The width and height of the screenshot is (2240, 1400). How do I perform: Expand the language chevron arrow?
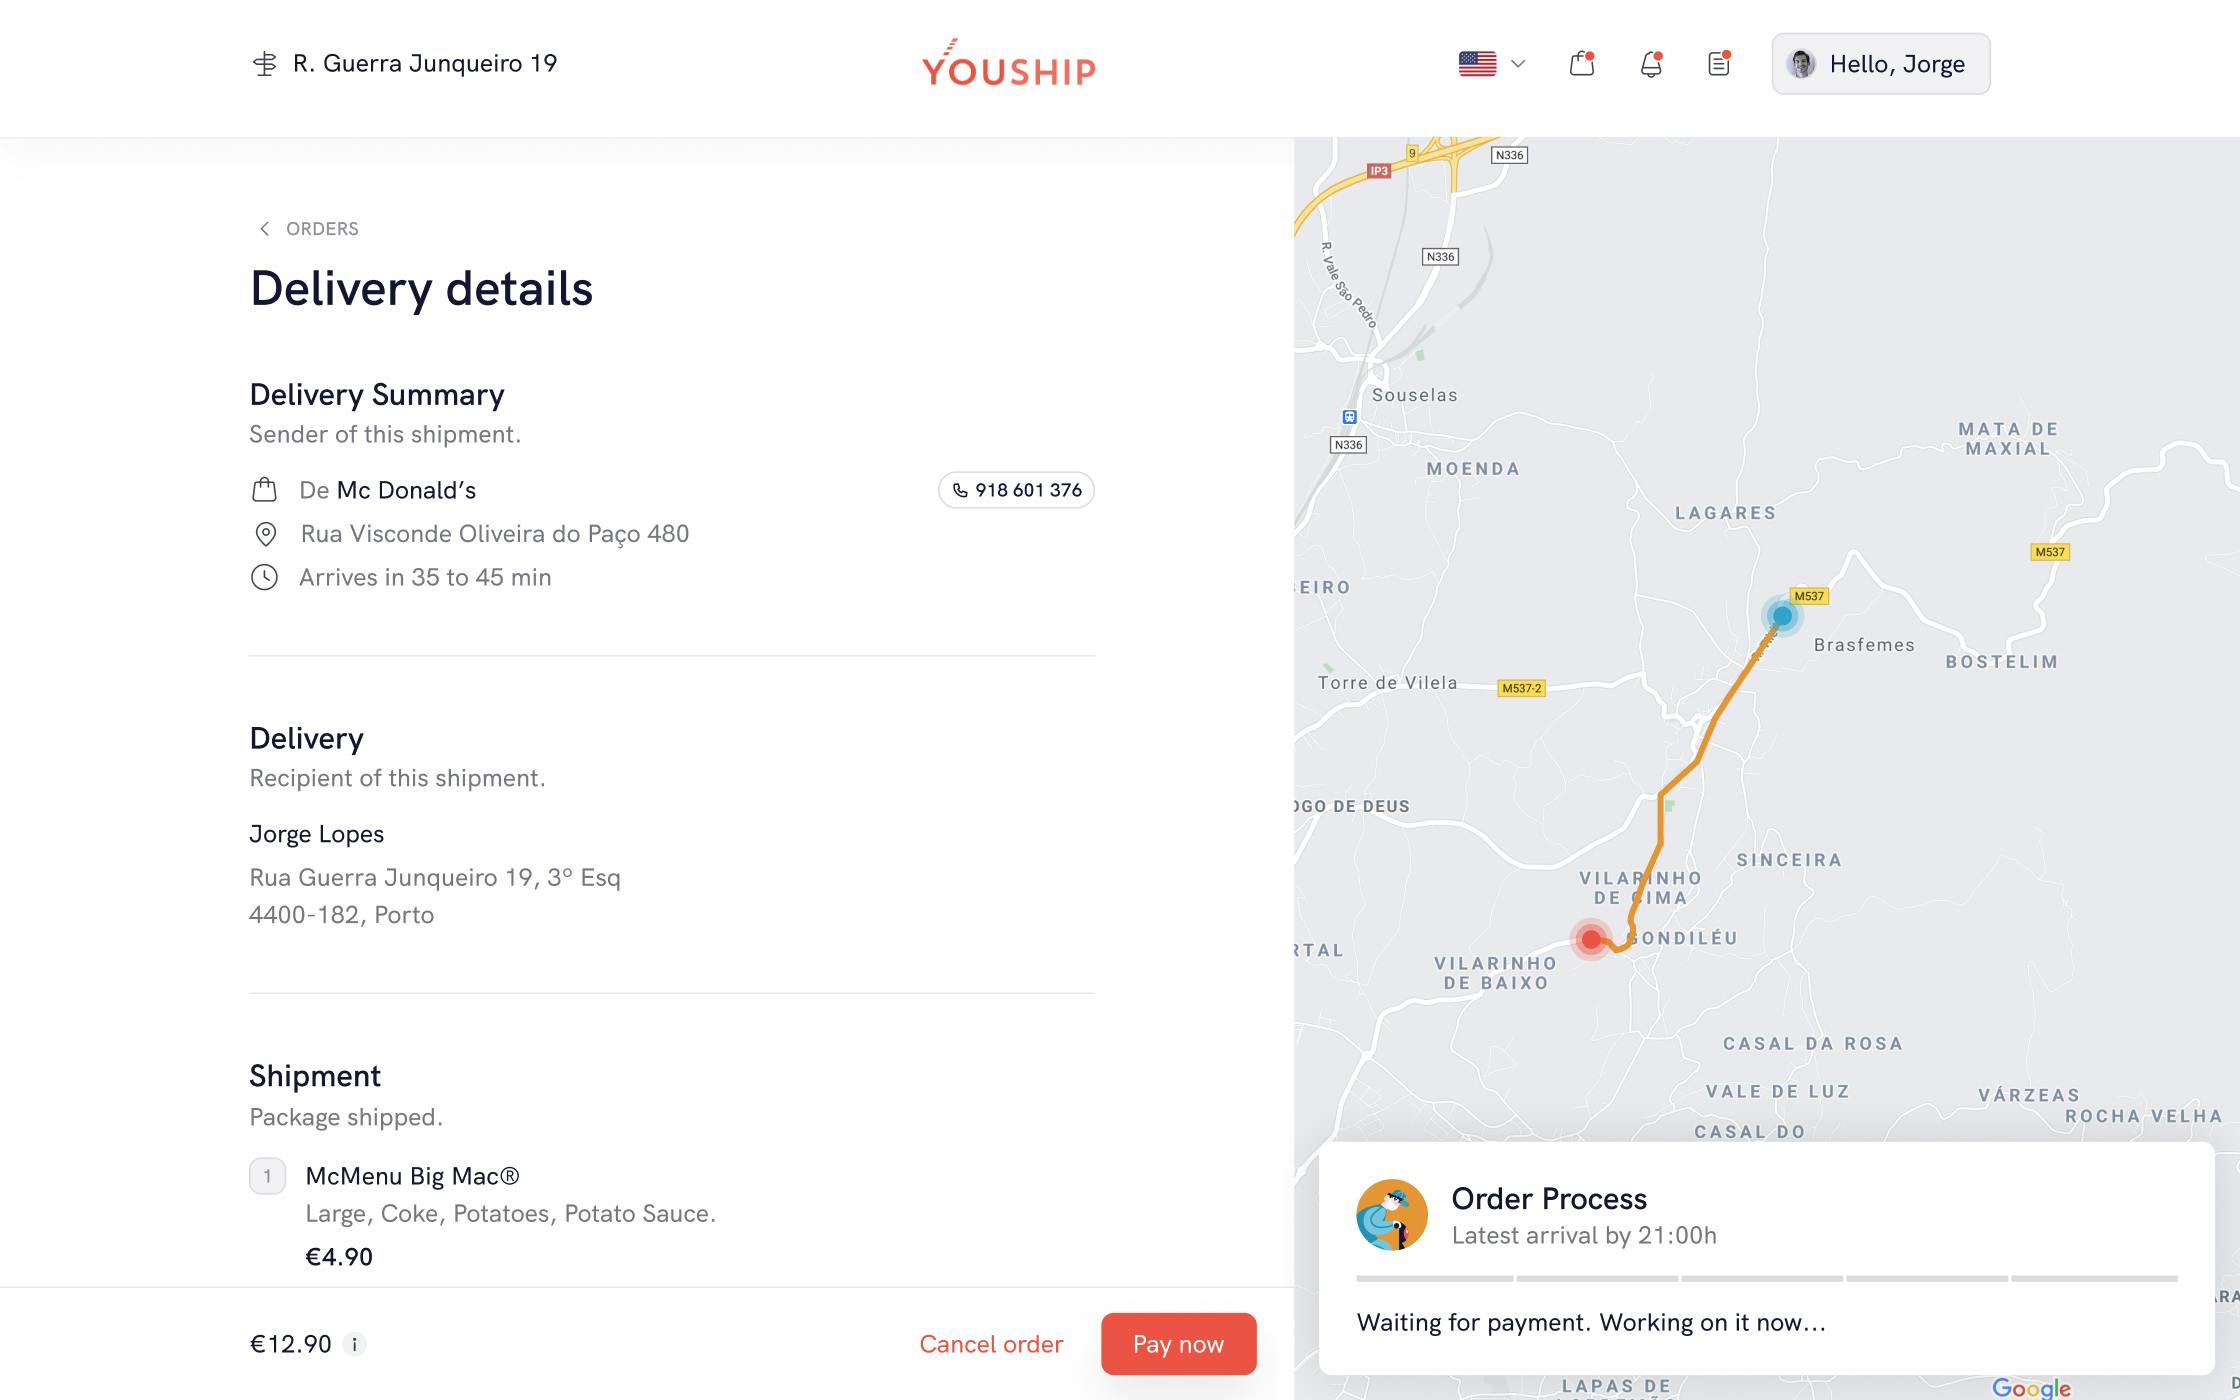pos(1517,64)
